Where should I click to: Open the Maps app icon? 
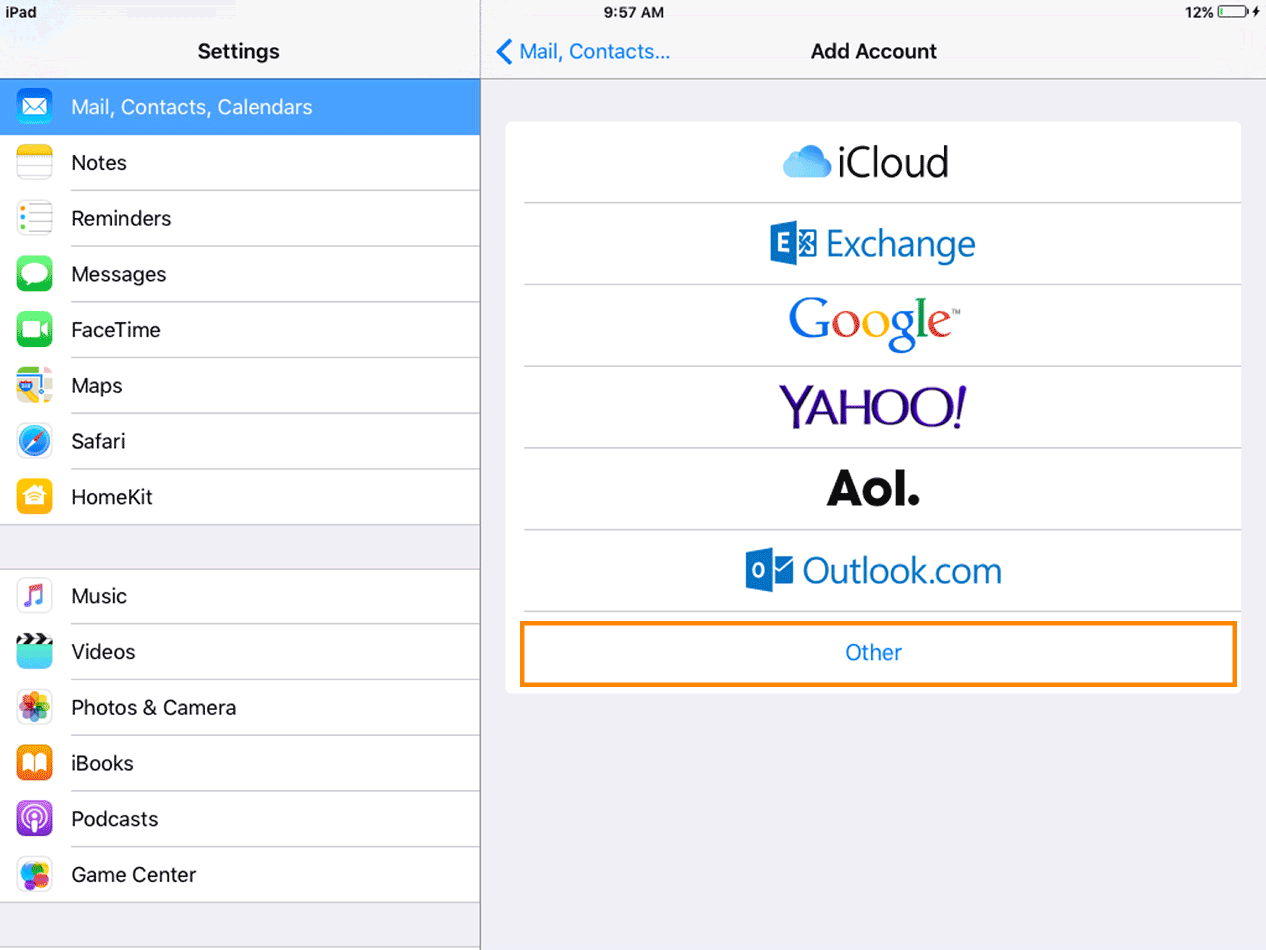[x=34, y=385]
